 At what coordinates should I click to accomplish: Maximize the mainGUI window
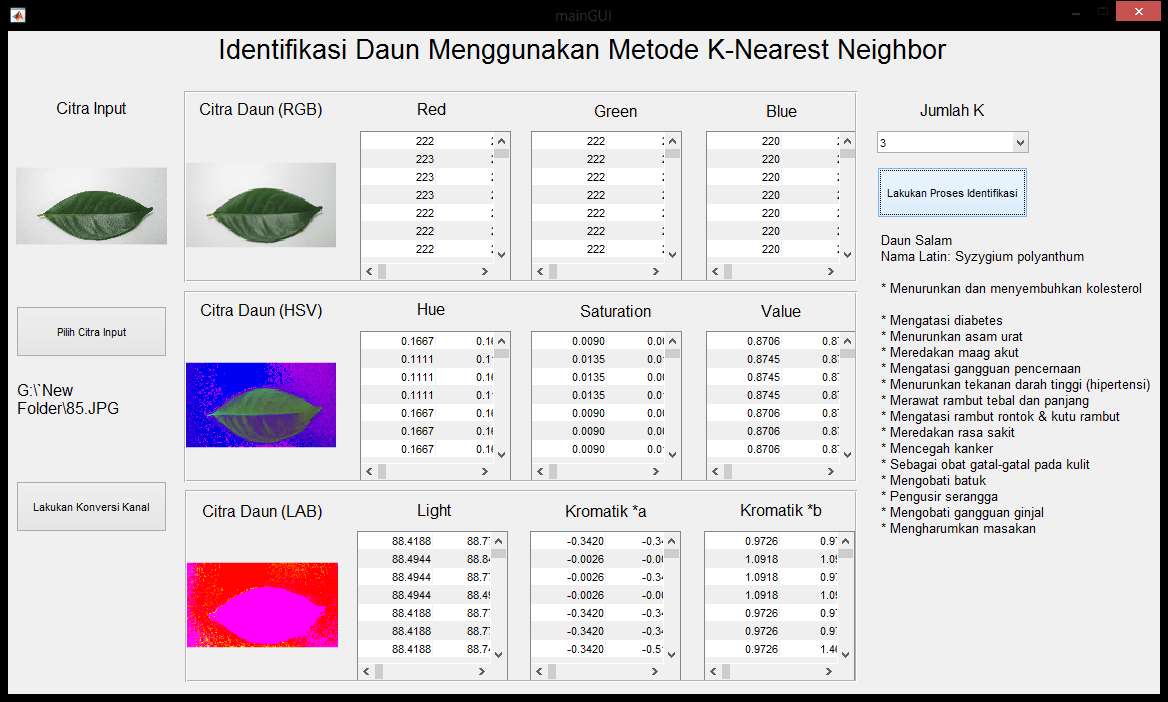1103,12
